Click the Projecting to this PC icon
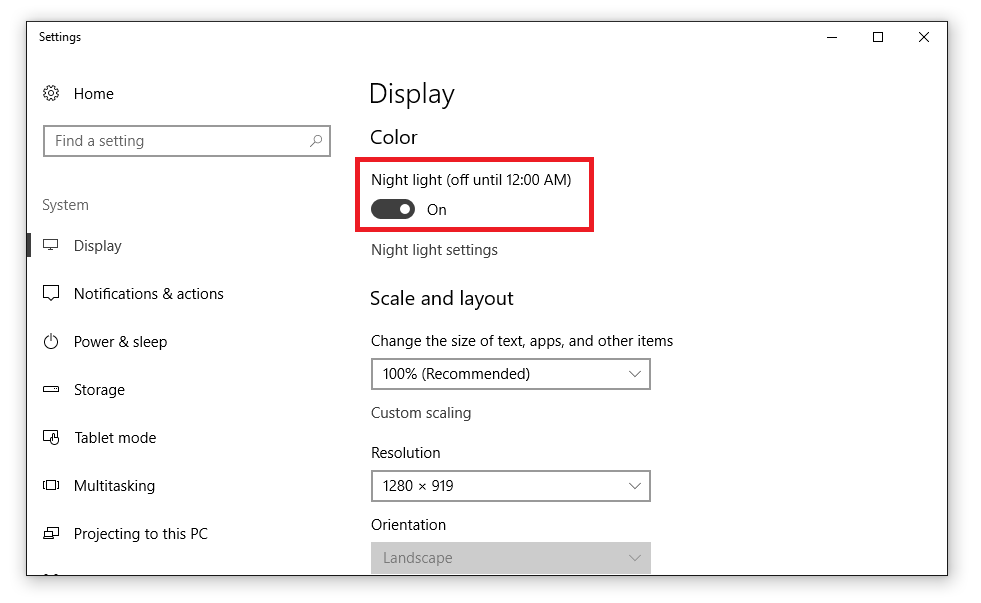 click(51, 533)
